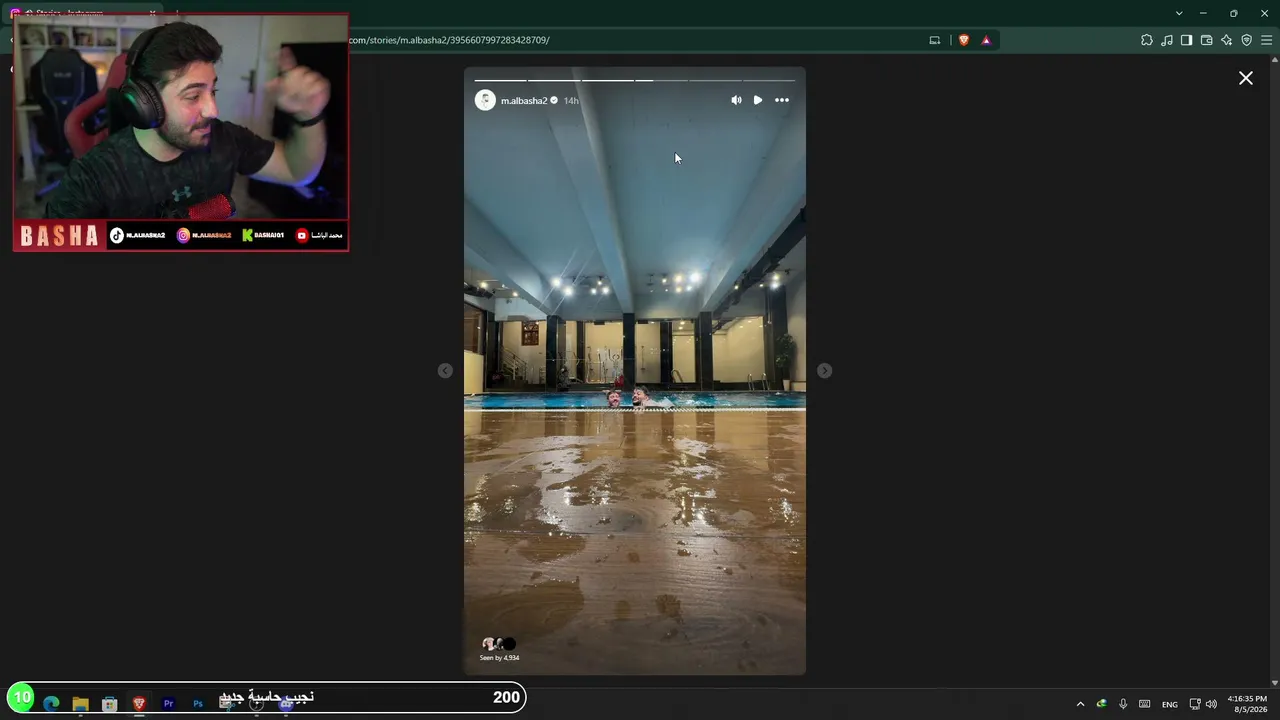Screen dimensions: 1280x720
Task: Click the Internet Download Manager tray icon
Action: point(1102,704)
